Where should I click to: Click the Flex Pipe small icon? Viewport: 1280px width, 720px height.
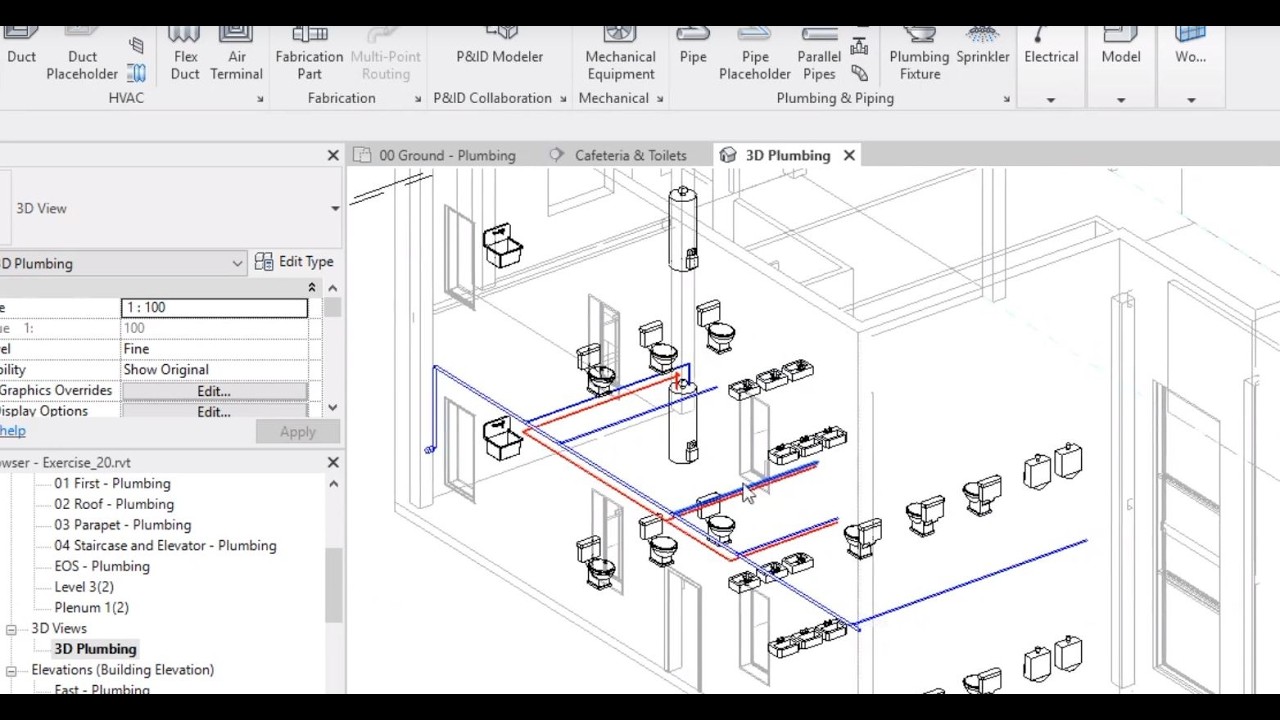point(859,73)
